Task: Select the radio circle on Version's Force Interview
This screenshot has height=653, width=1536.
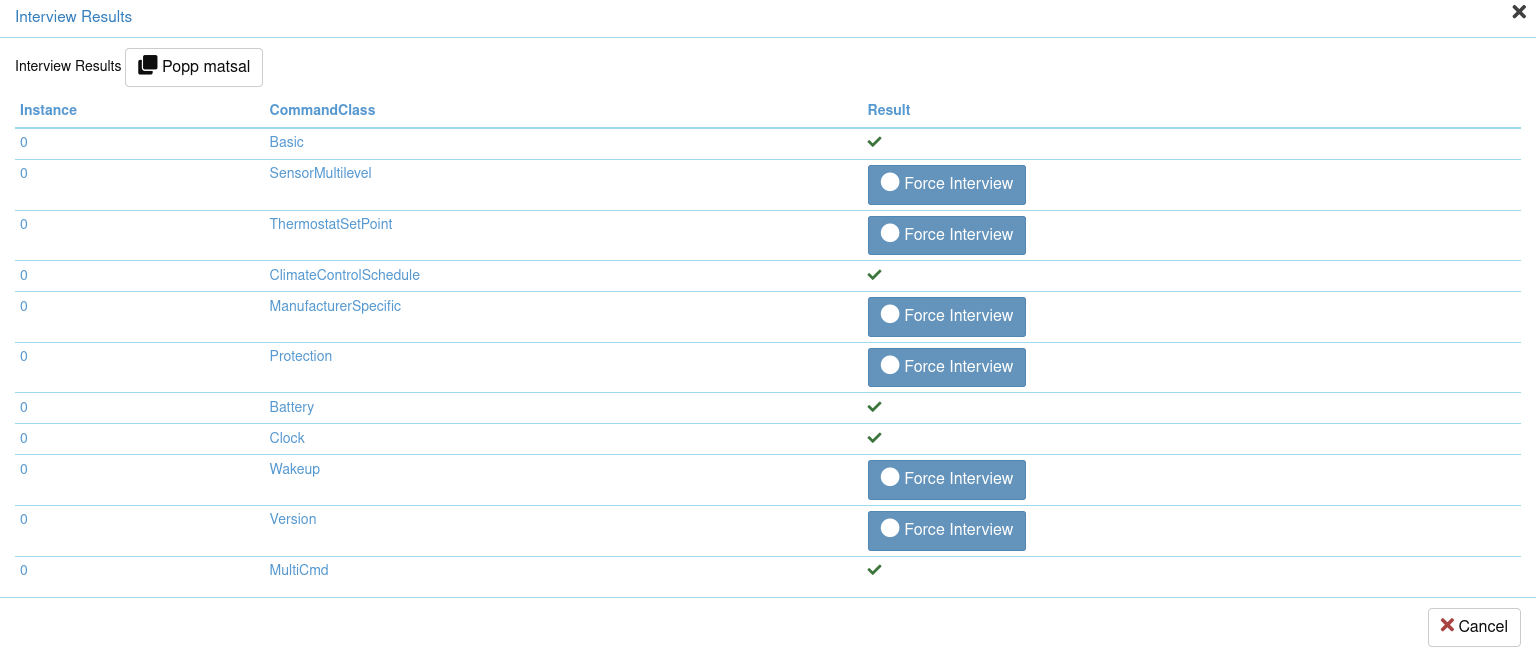Action: [890, 528]
